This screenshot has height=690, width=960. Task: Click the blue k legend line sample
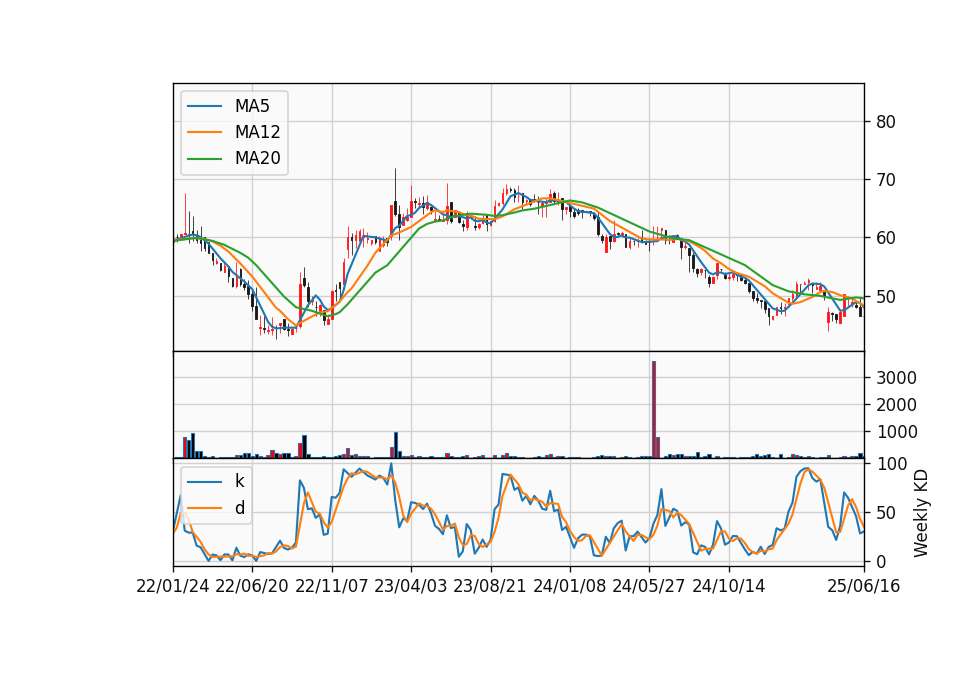point(204,482)
